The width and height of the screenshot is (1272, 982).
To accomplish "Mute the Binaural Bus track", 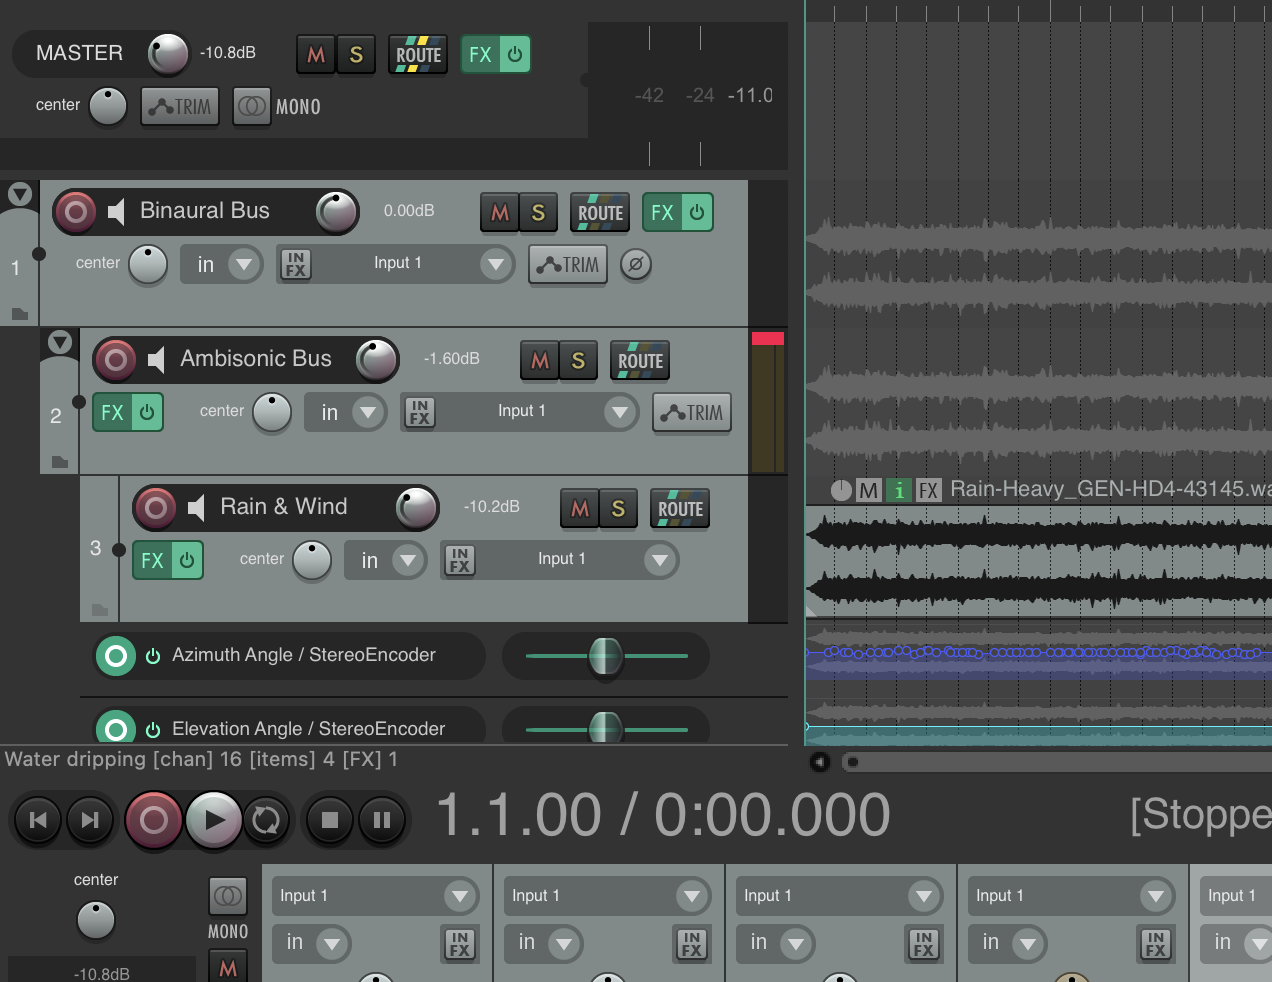I will click(x=500, y=212).
